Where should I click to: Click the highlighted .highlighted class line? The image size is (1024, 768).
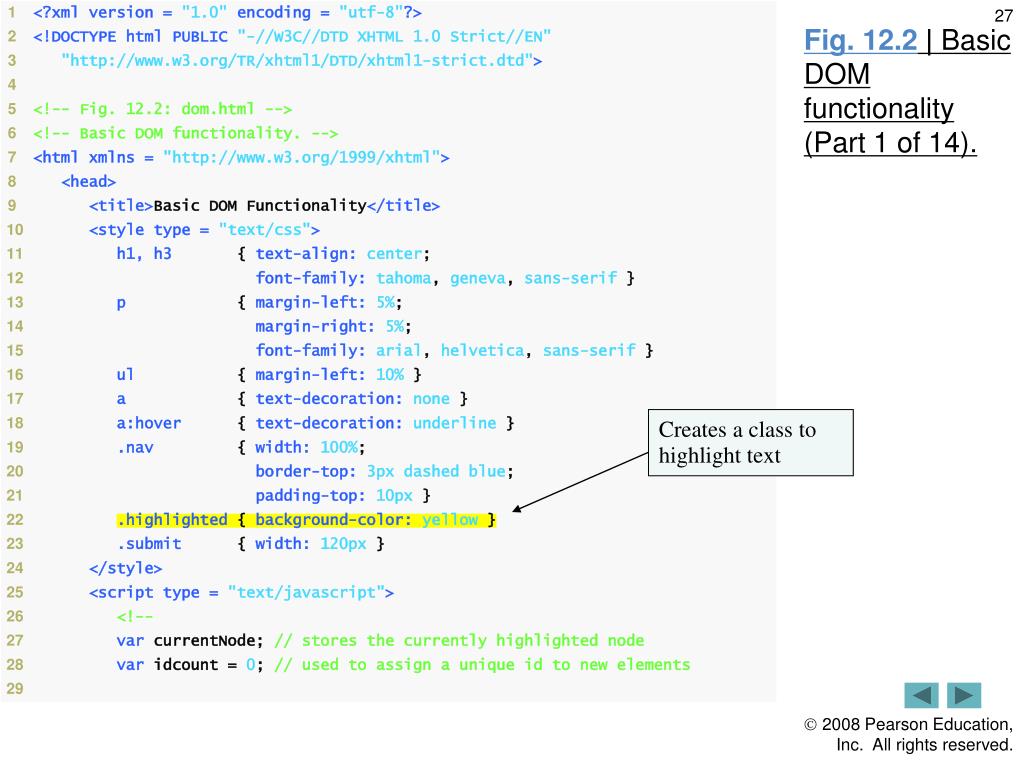pos(306,520)
